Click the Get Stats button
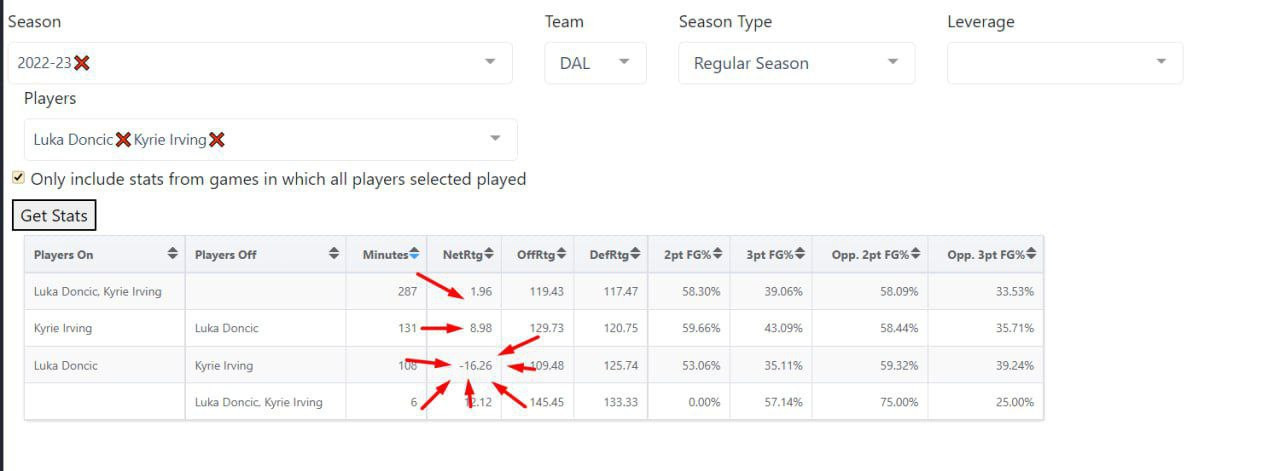Viewport: 1280px width, 471px height. 54,216
